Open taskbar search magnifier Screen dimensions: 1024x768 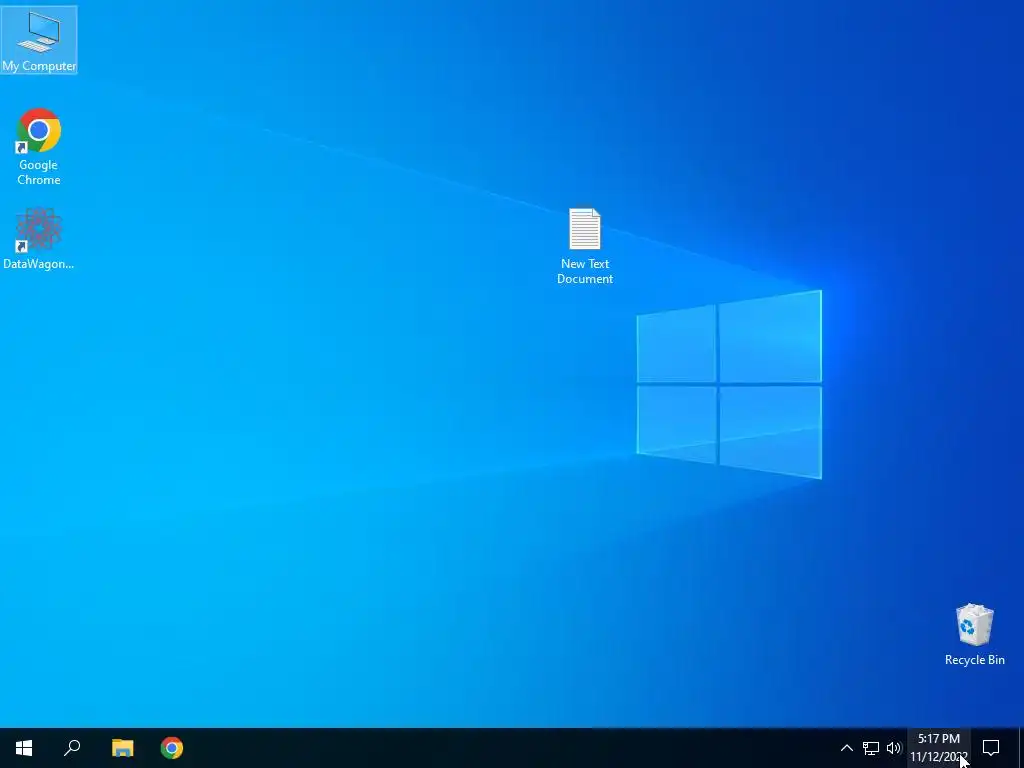click(72, 748)
